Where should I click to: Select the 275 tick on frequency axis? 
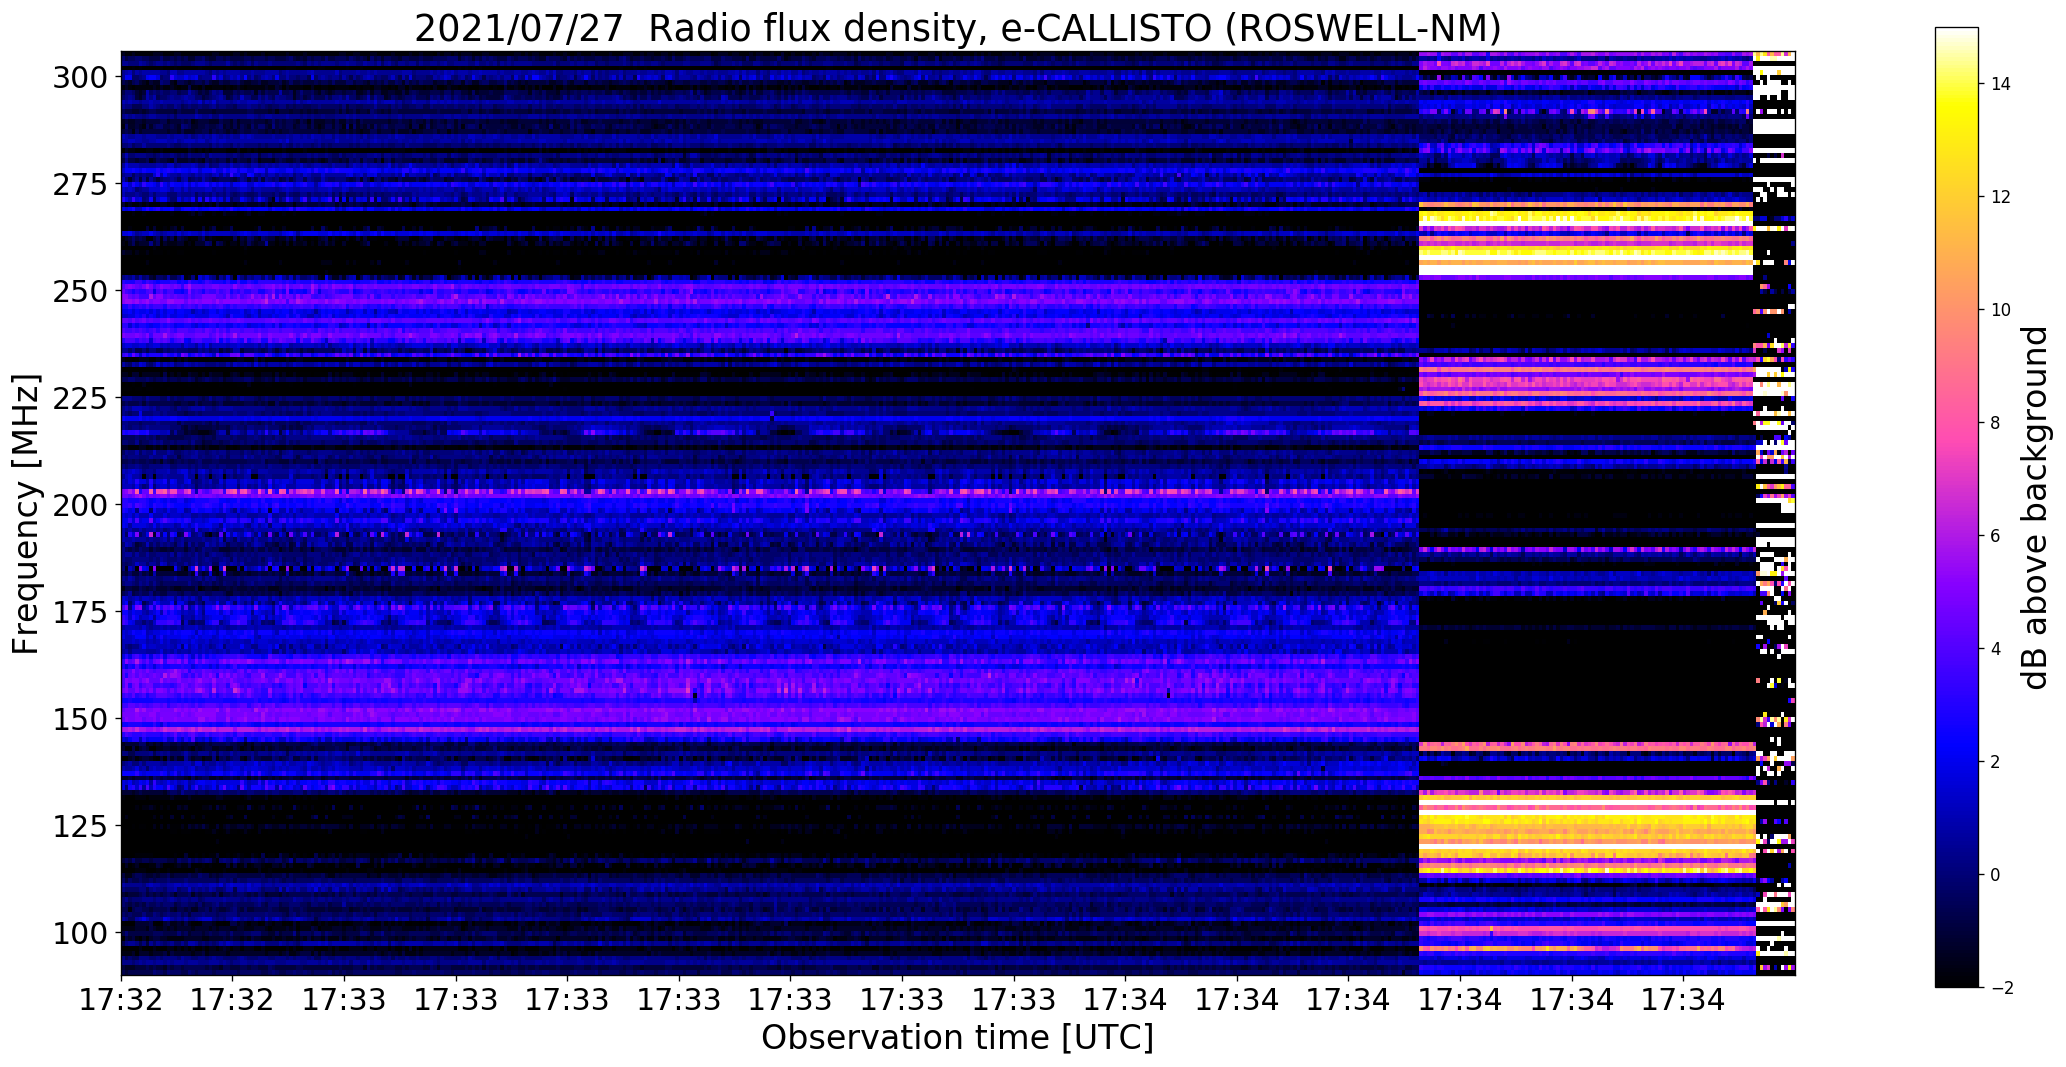coord(80,184)
